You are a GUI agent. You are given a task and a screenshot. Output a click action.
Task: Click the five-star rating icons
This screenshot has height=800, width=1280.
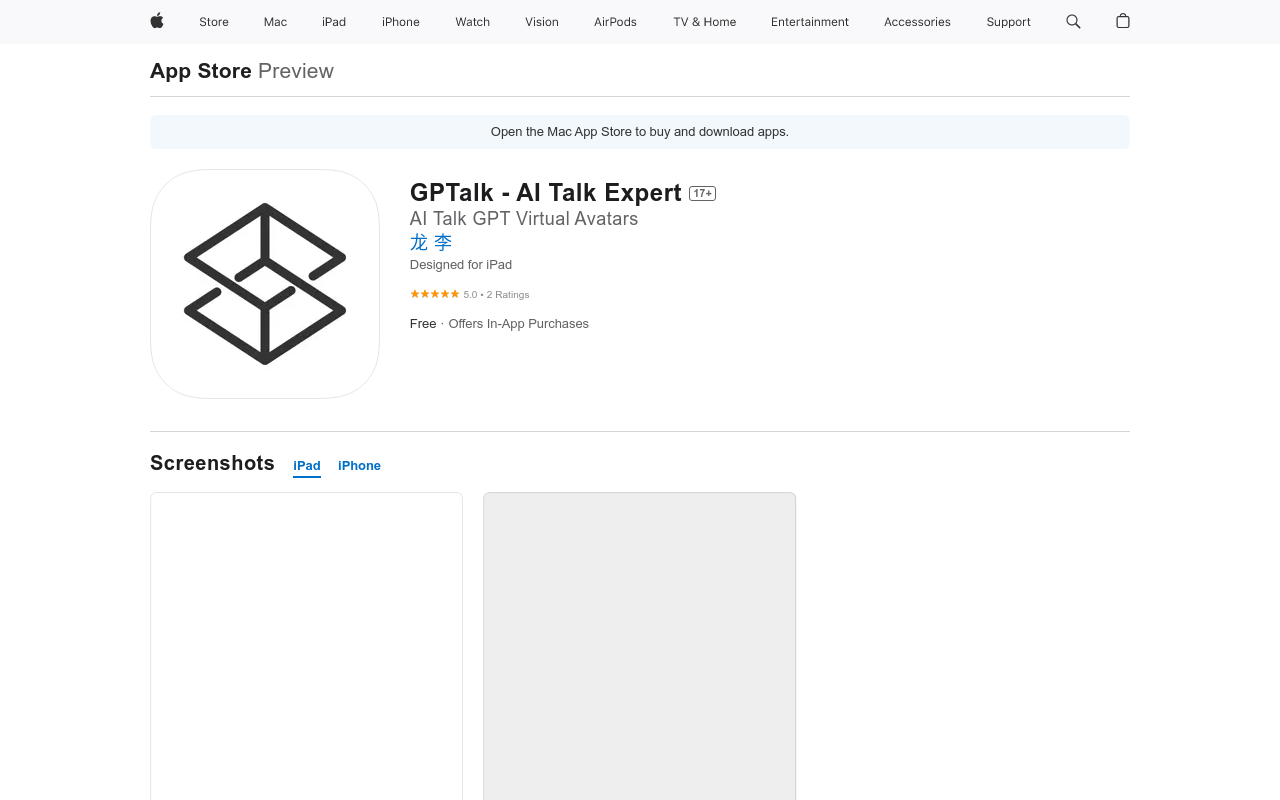[x=434, y=294]
